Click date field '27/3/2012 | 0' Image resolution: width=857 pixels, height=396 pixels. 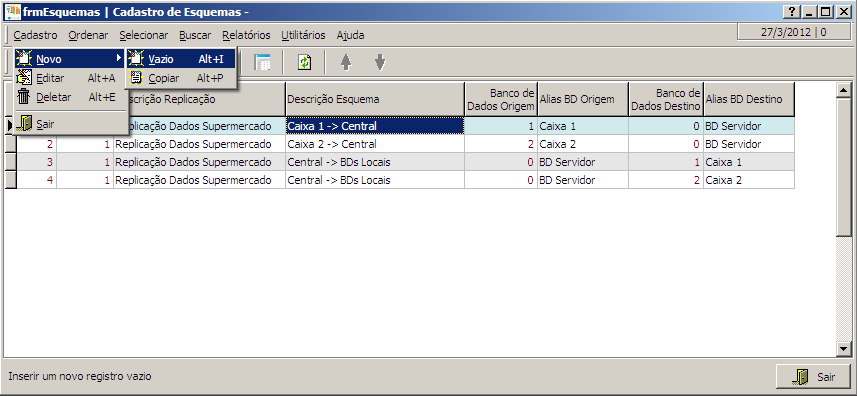click(x=794, y=32)
